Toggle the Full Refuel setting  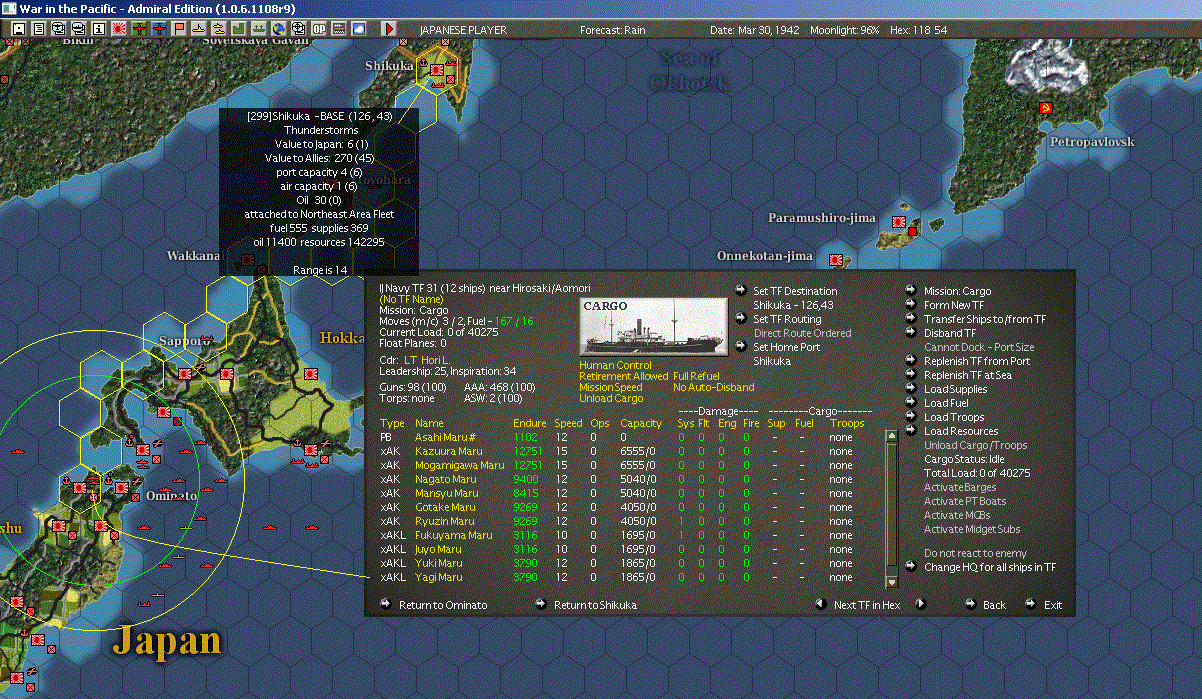[x=696, y=377]
